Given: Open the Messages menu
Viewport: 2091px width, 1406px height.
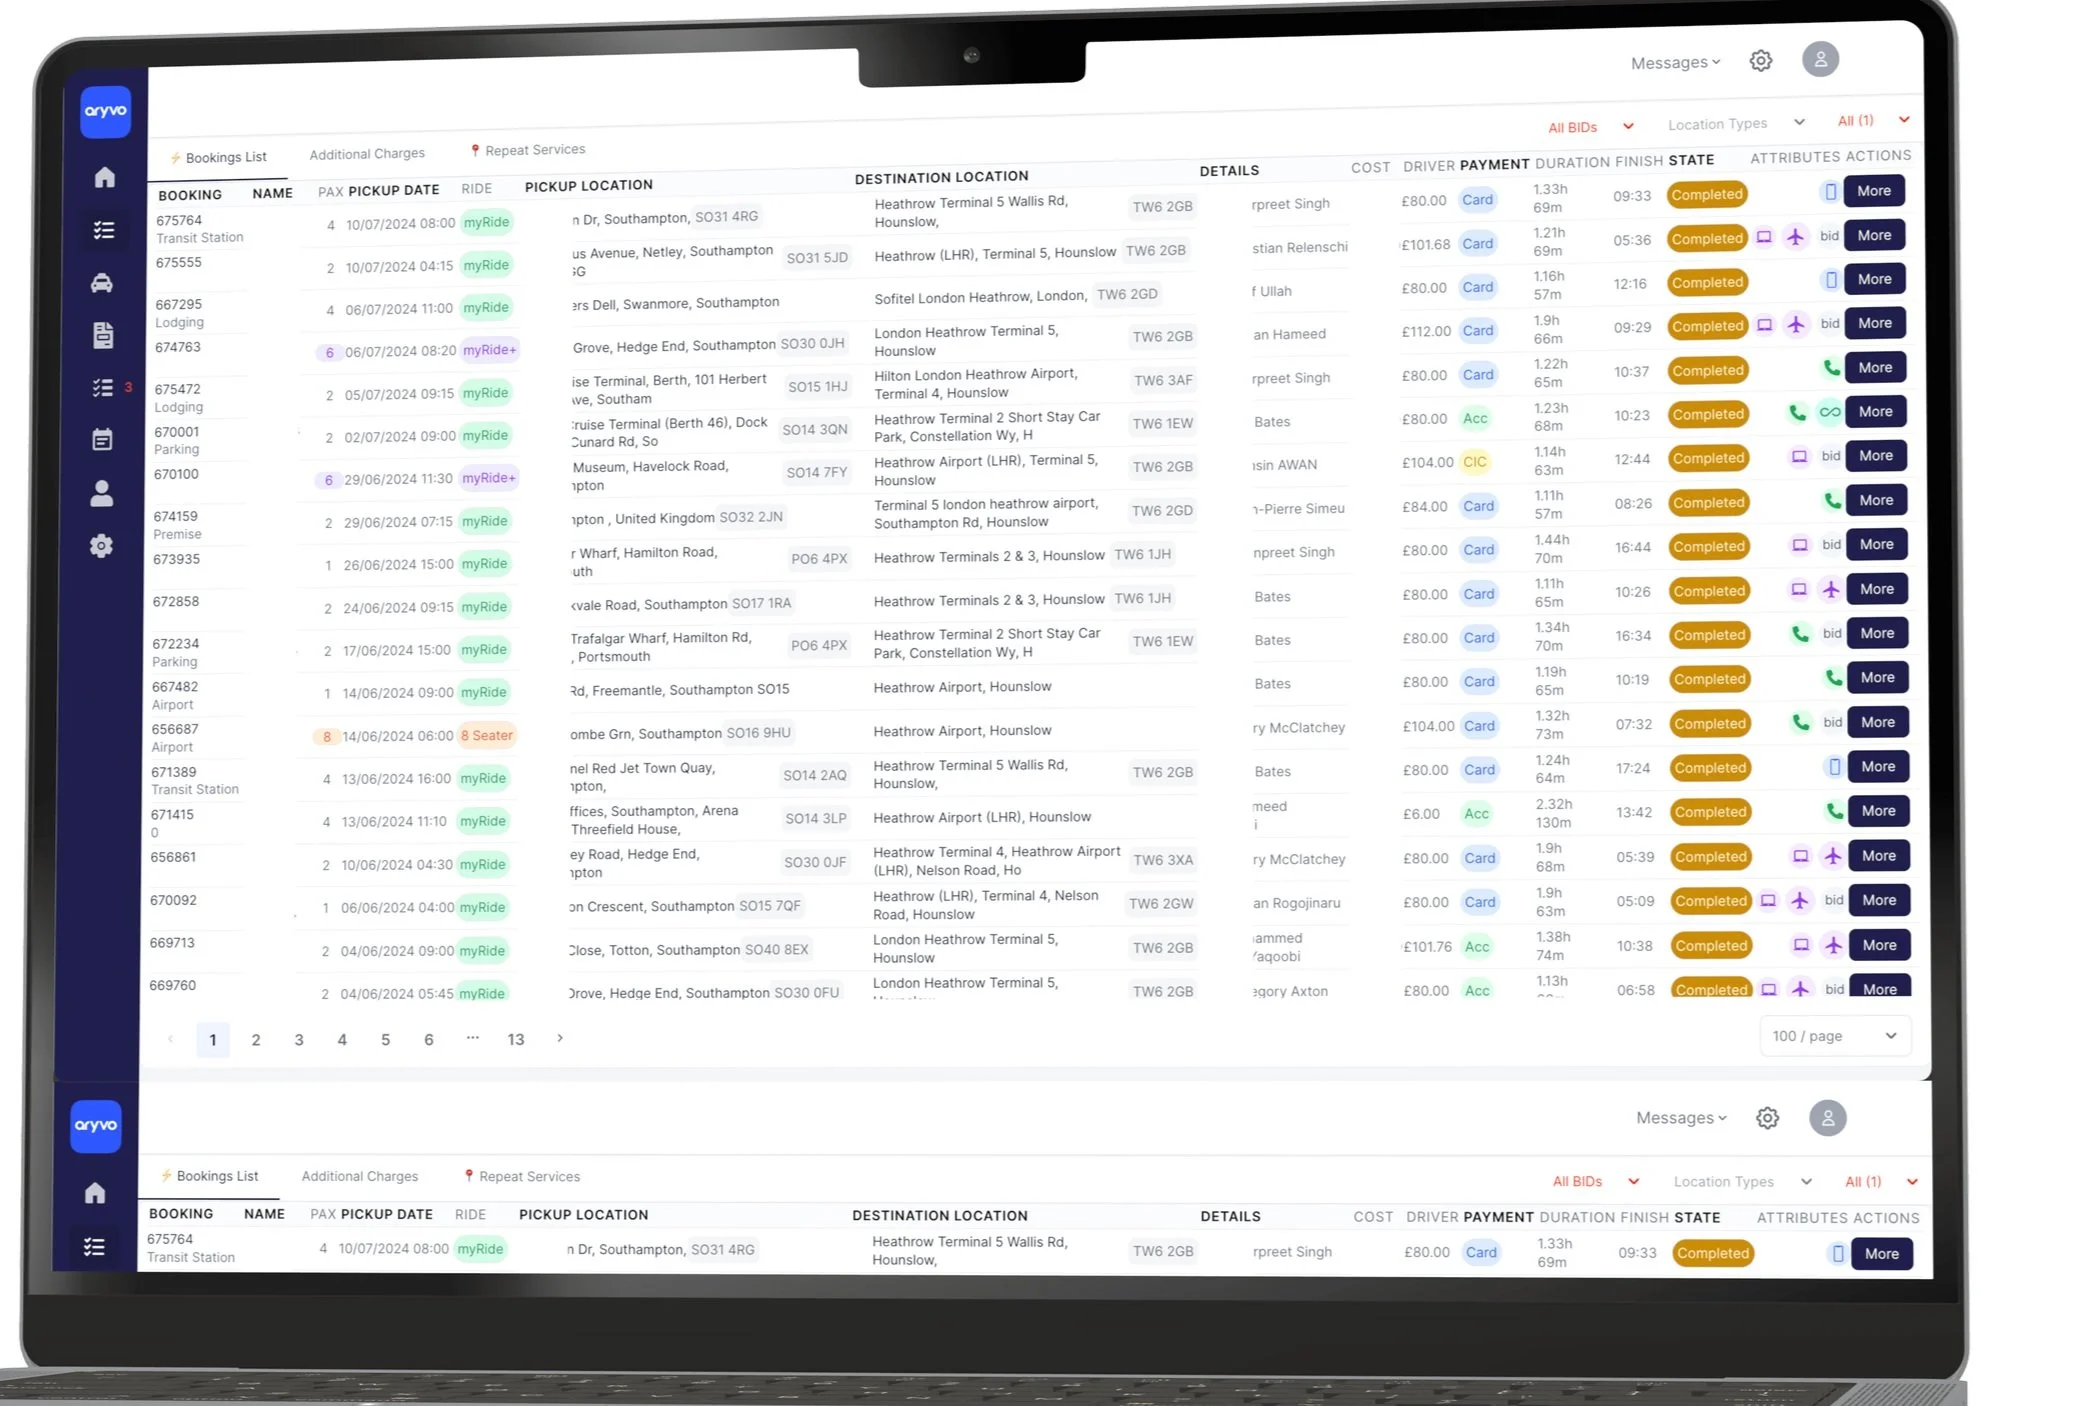Looking at the screenshot, I should pos(1675,63).
